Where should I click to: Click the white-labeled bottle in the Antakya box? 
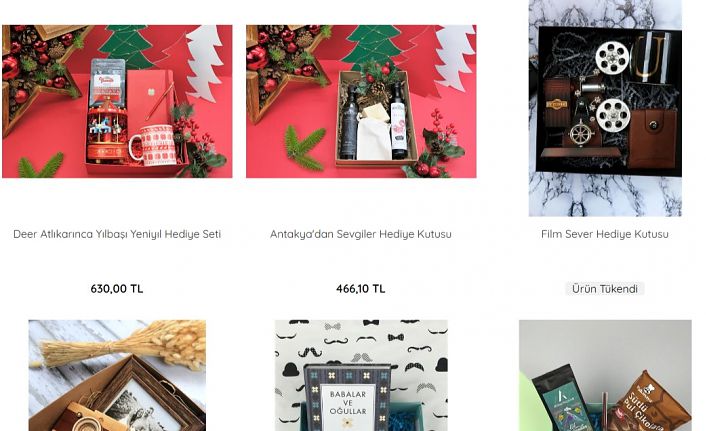click(399, 122)
